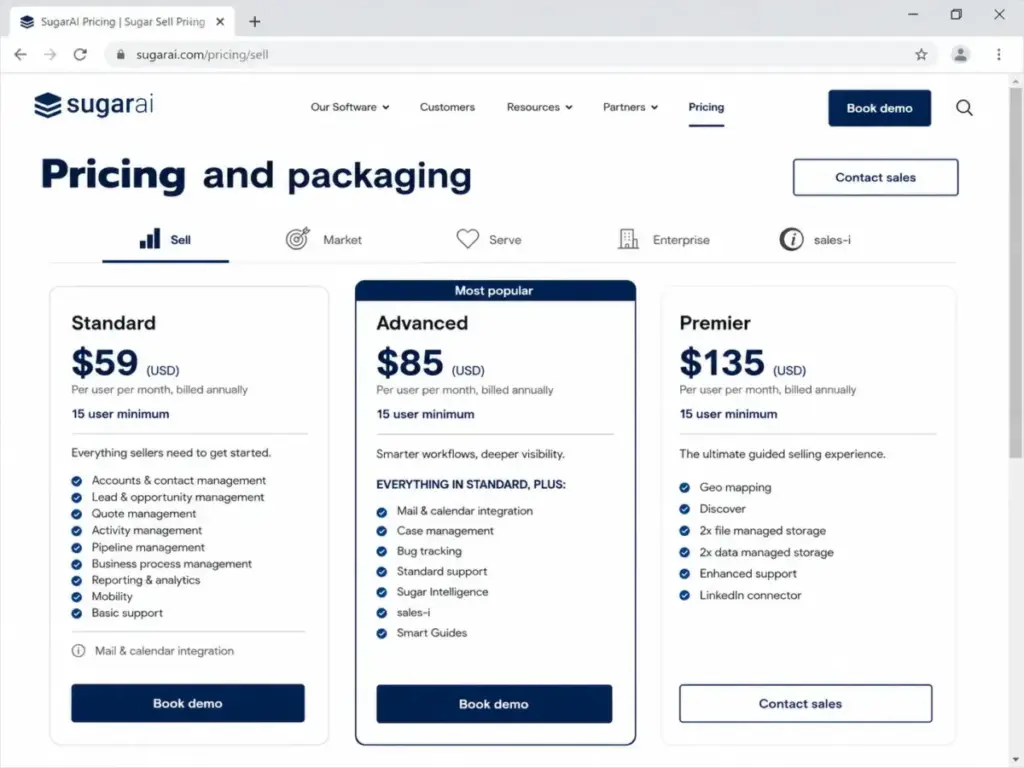Click info icon beside Mail & calendar integration
This screenshot has width=1024, height=768.
point(78,650)
